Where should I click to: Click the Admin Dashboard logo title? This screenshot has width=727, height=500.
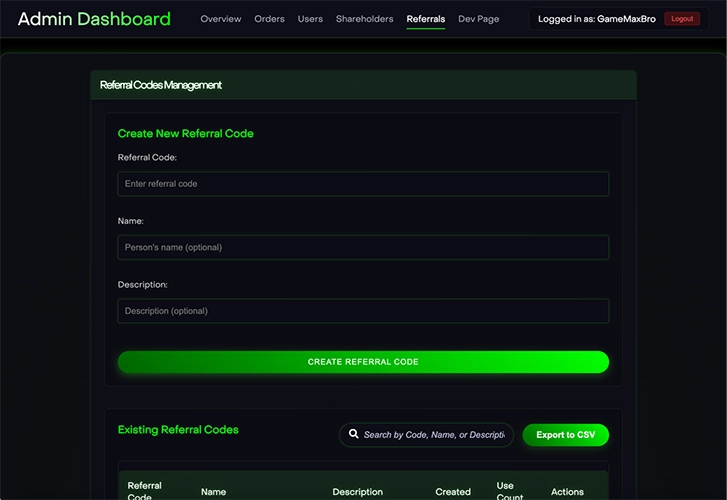pos(94,19)
